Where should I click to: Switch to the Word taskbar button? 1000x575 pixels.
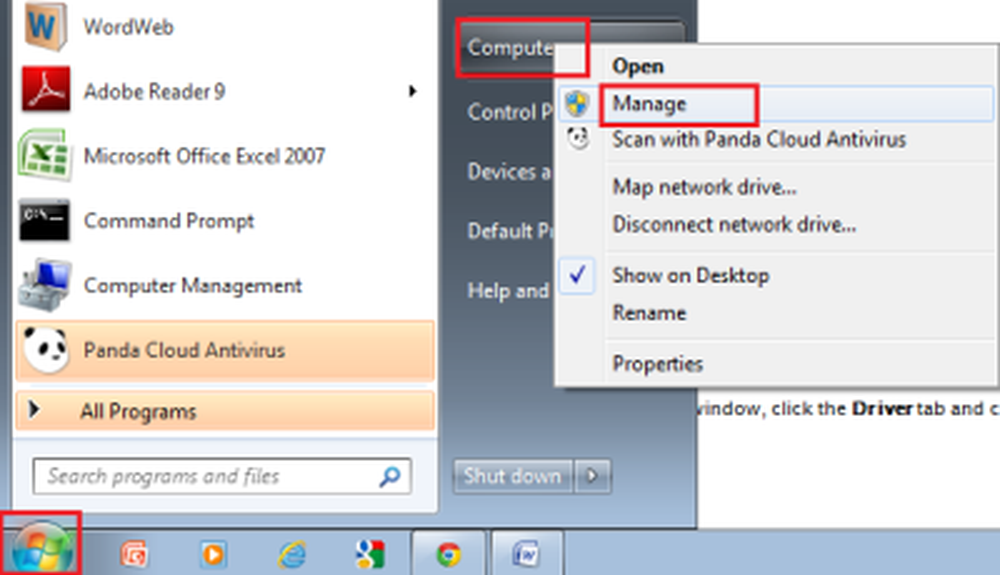pyautogui.click(x=526, y=553)
